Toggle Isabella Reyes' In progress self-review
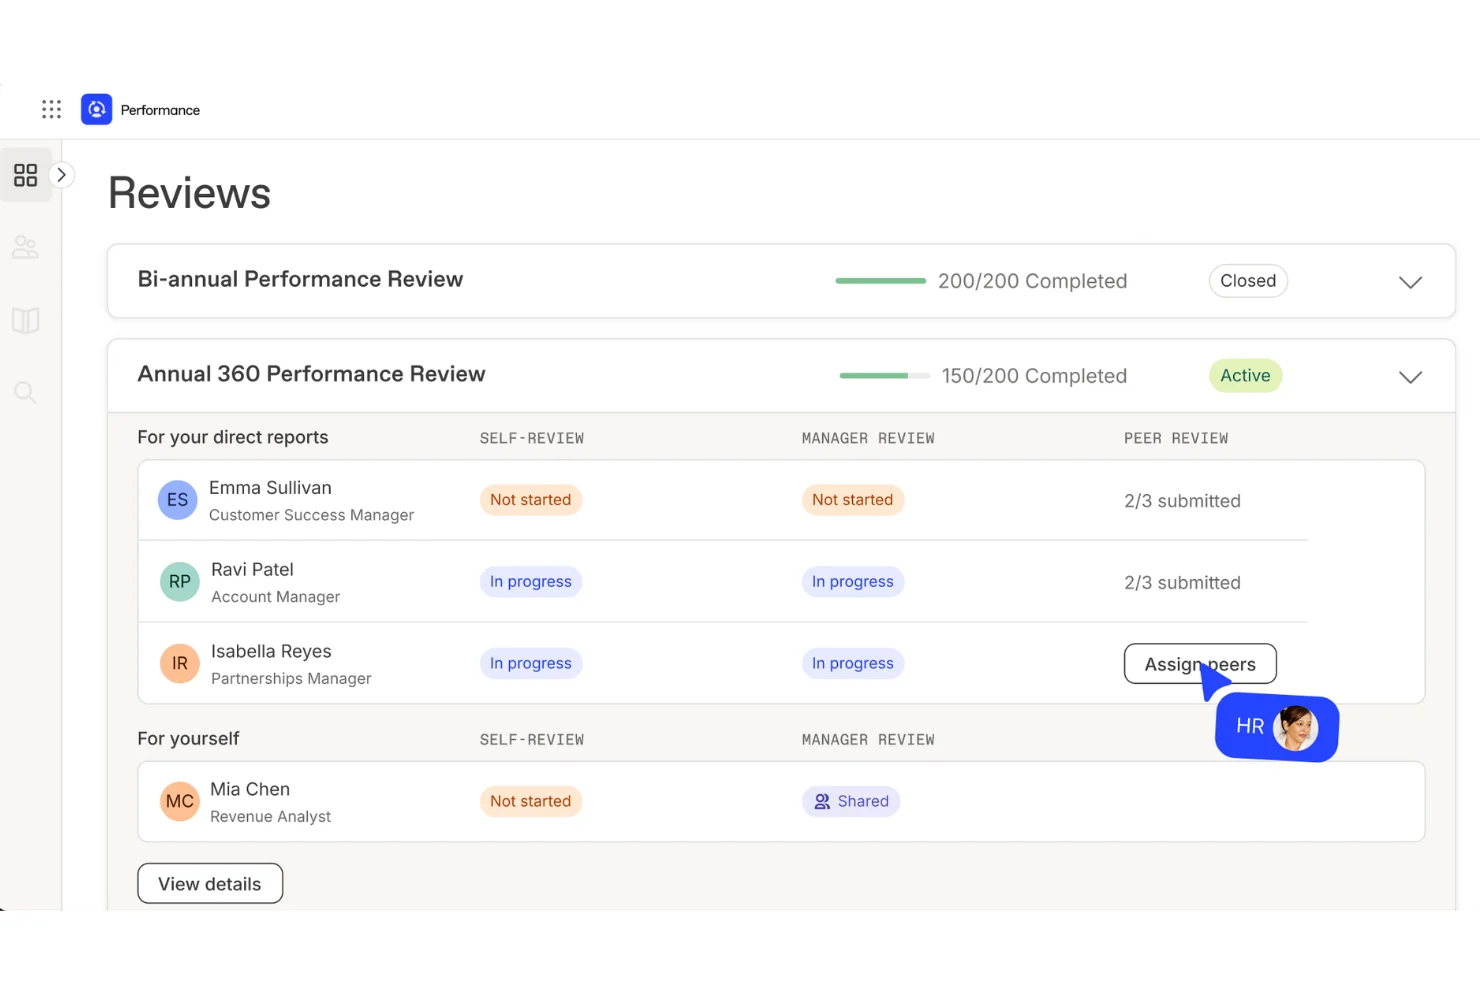1480x987 pixels. (531, 663)
